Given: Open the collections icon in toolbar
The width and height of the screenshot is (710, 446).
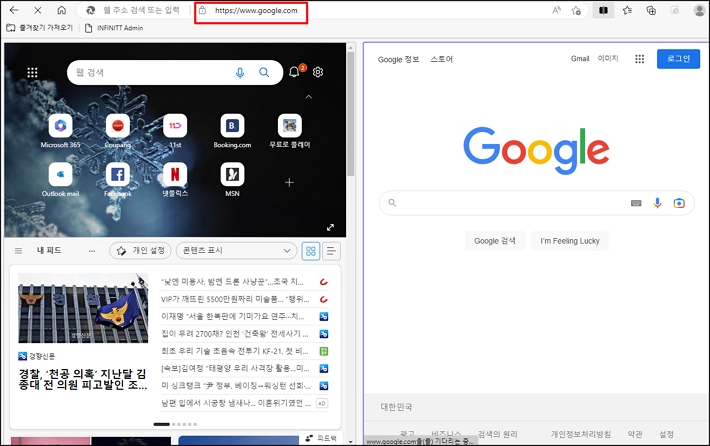Looking at the screenshot, I should [651, 10].
